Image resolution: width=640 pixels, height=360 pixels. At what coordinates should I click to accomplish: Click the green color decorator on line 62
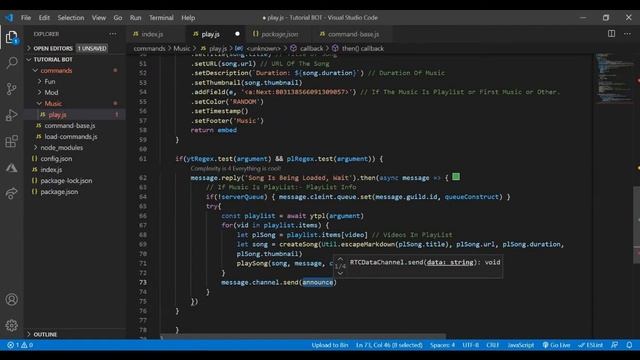pos(456,177)
